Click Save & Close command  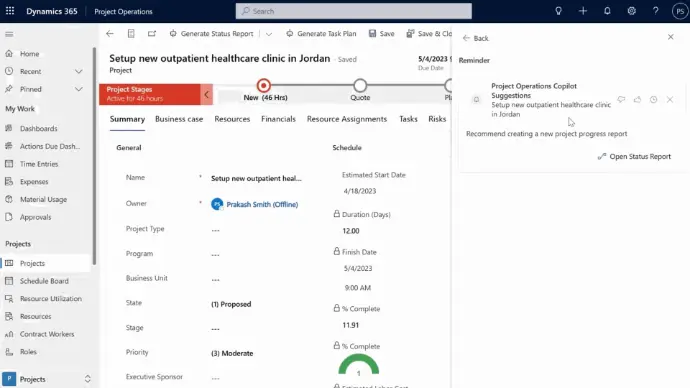click(429, 33)
